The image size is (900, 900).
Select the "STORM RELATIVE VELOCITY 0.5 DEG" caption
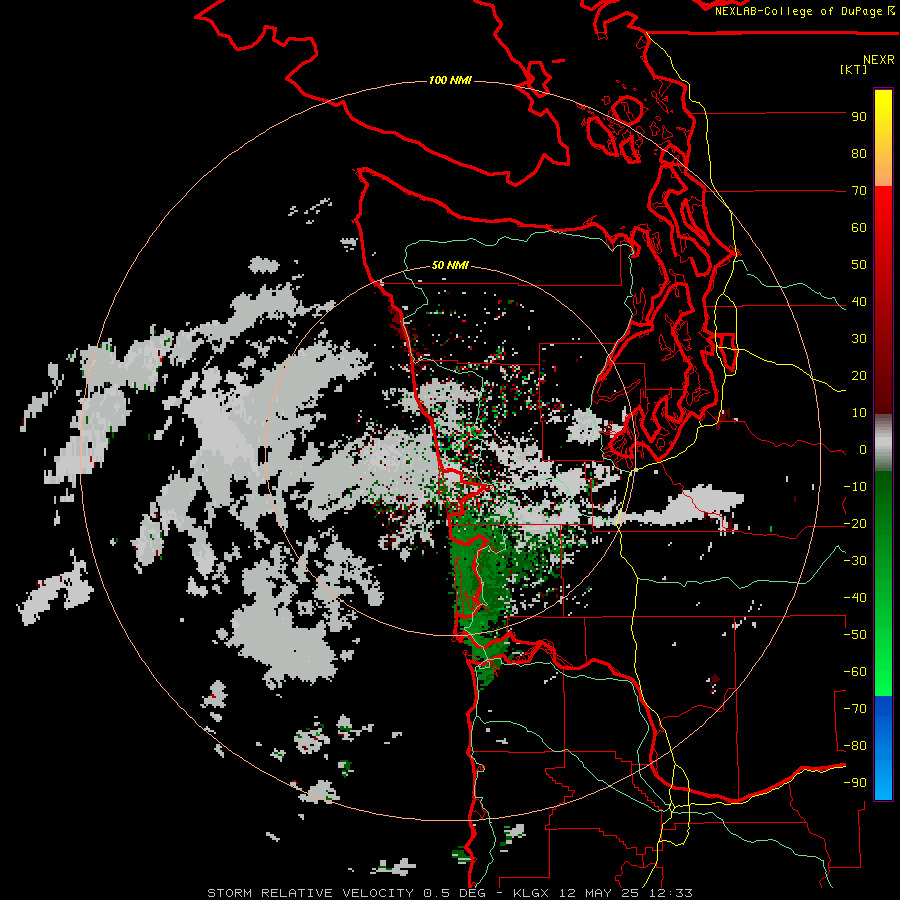[x=346, y=893]
